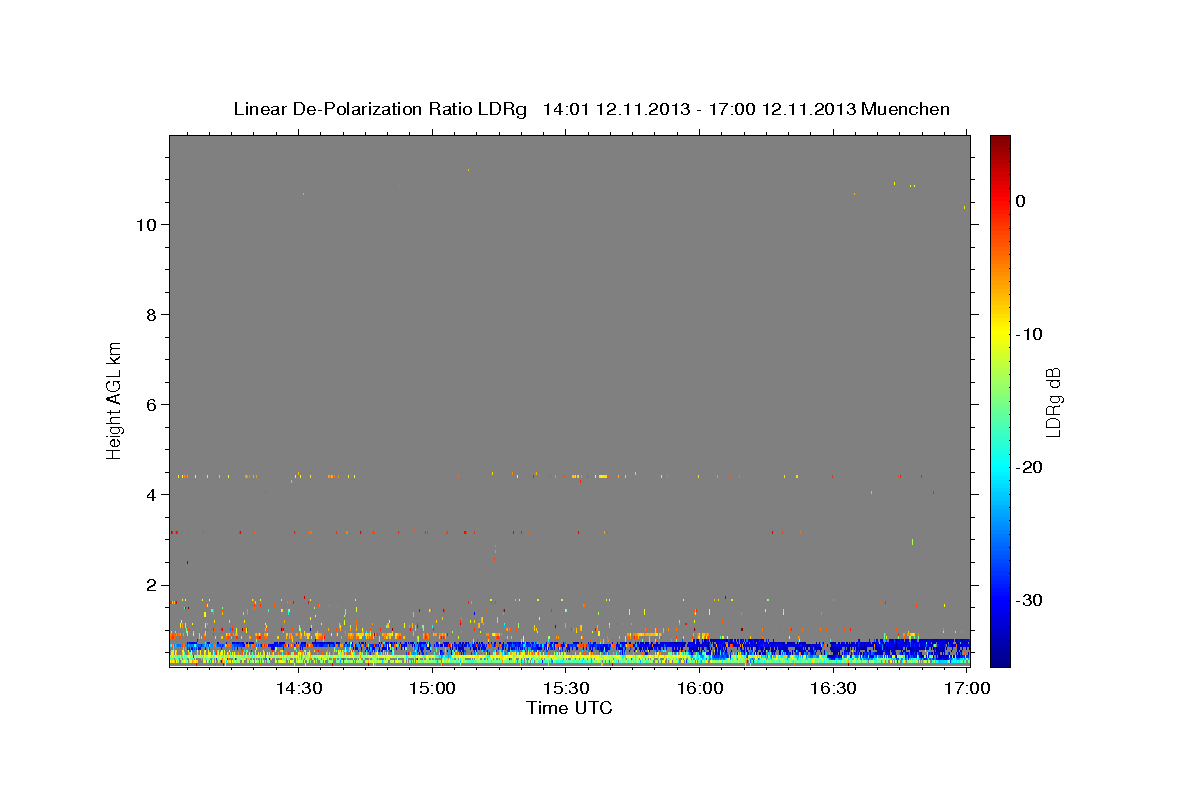Click the "15:00" time tick label
1200x800 pixels.
coord(432,688)
